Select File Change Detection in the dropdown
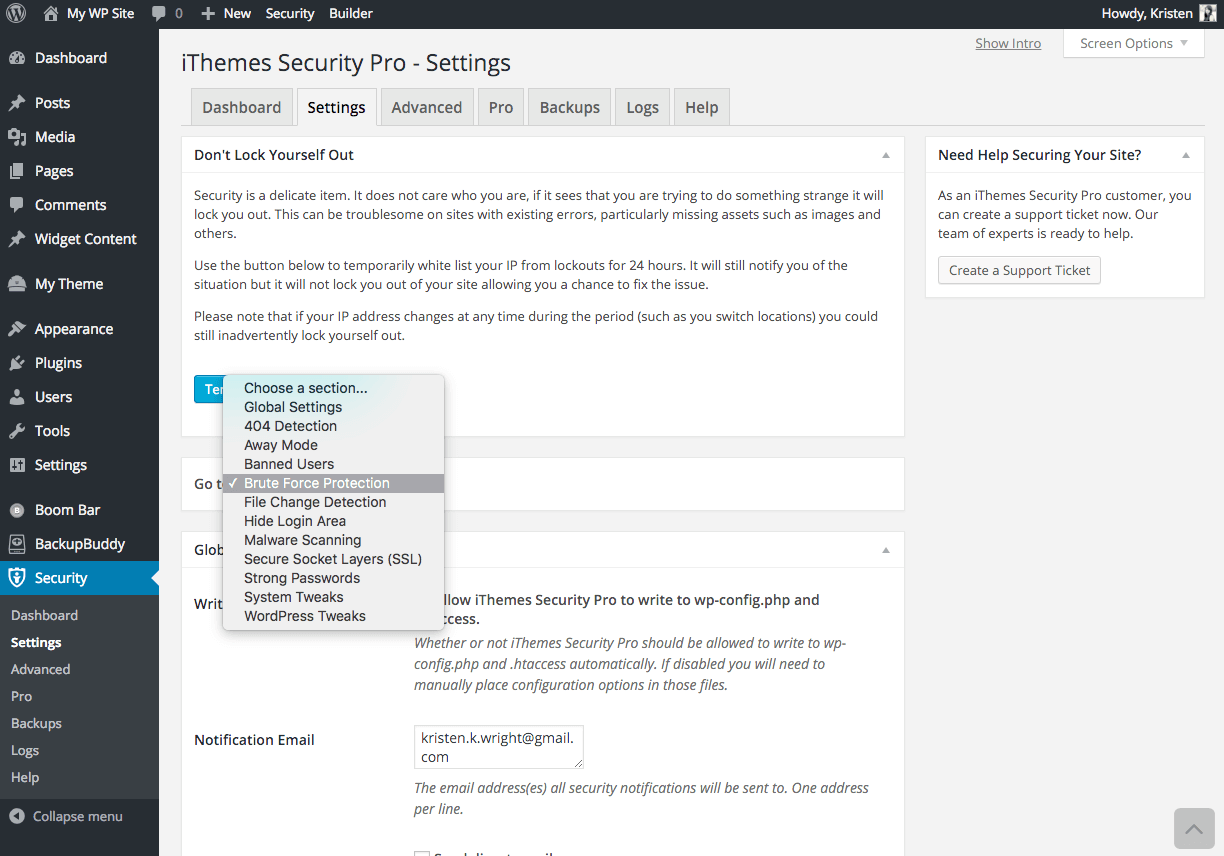The height and width of the screenshot is (856, 1224). click(x=333, y=502)
